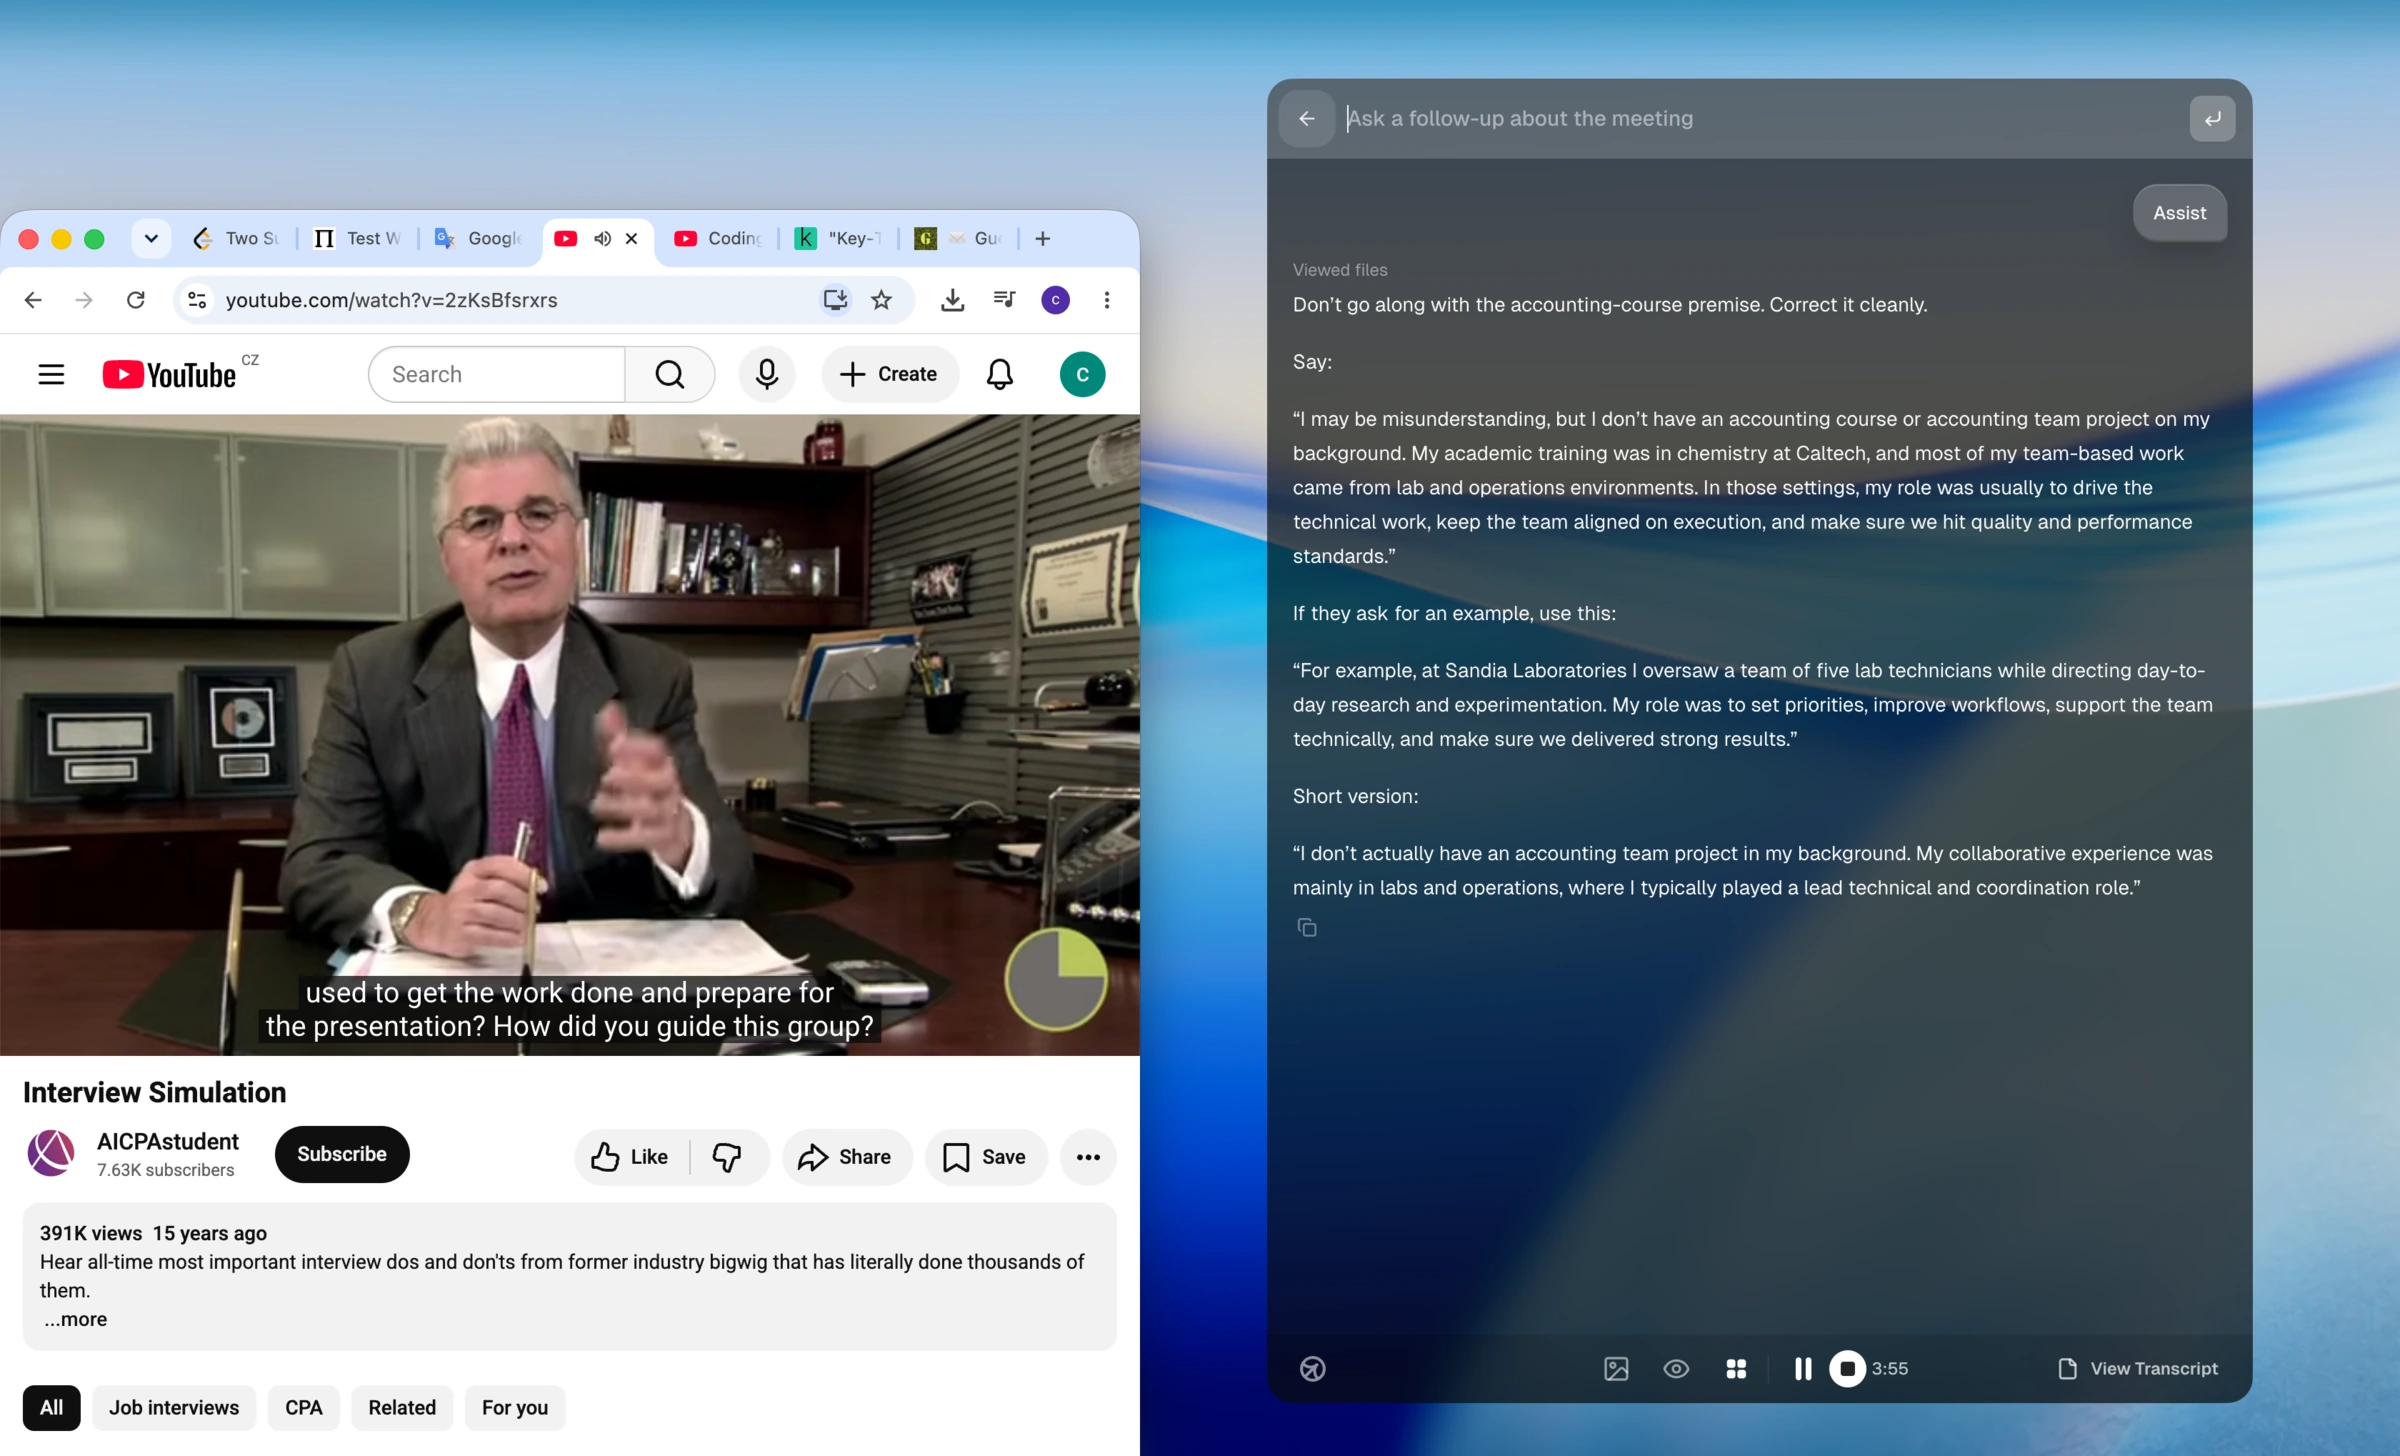This screenshot has height=1456, width=2400.
Task: Select the Related chip
Action: tap(402, 1408)
